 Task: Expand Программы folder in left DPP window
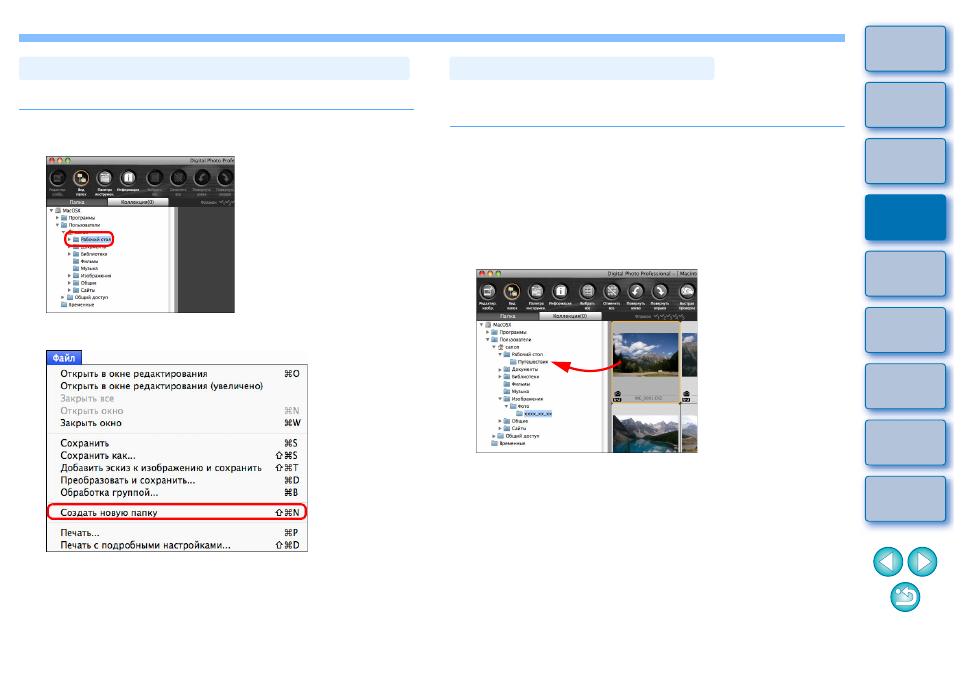pyautogui.click(x=58, y=218)
